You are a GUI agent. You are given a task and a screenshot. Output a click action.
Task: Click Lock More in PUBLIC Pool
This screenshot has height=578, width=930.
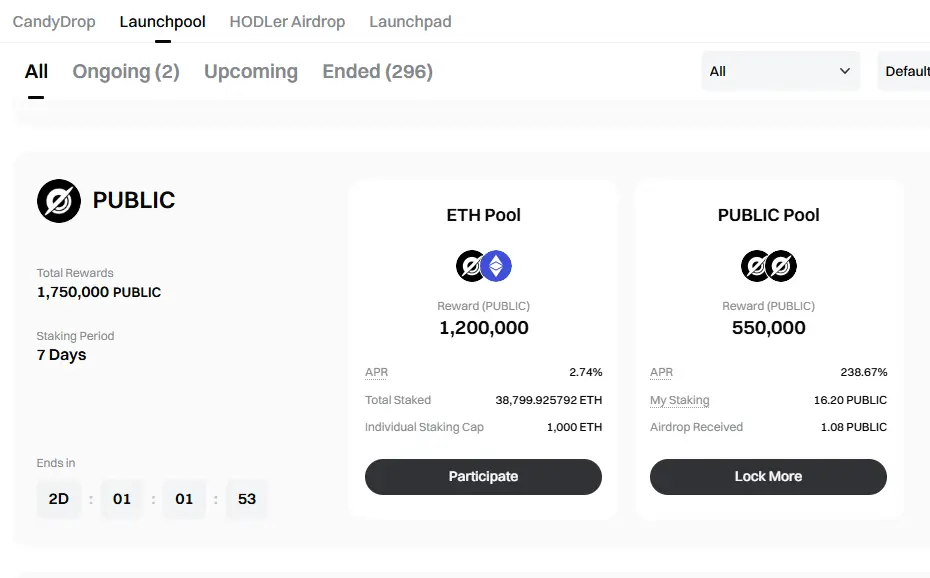769,477
